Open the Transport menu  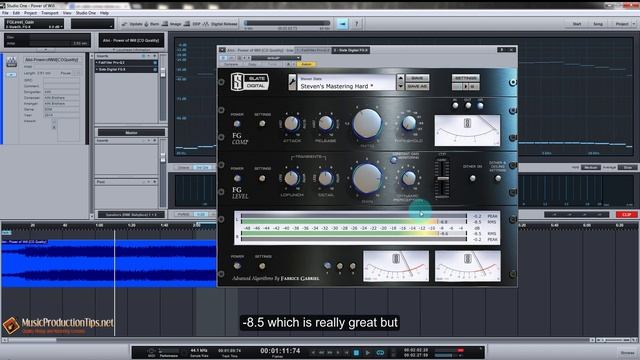pyautogui.click(x=50, y=13)
